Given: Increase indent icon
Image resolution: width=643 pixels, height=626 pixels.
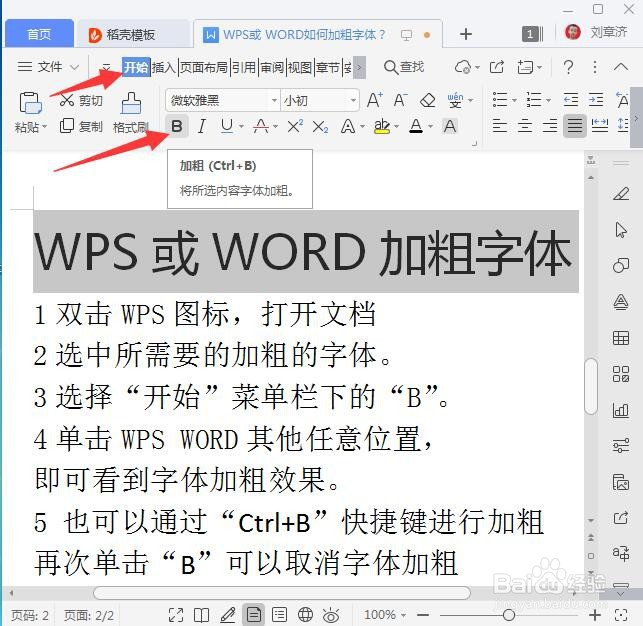Looking at the screenshot, I should [596, 100].
